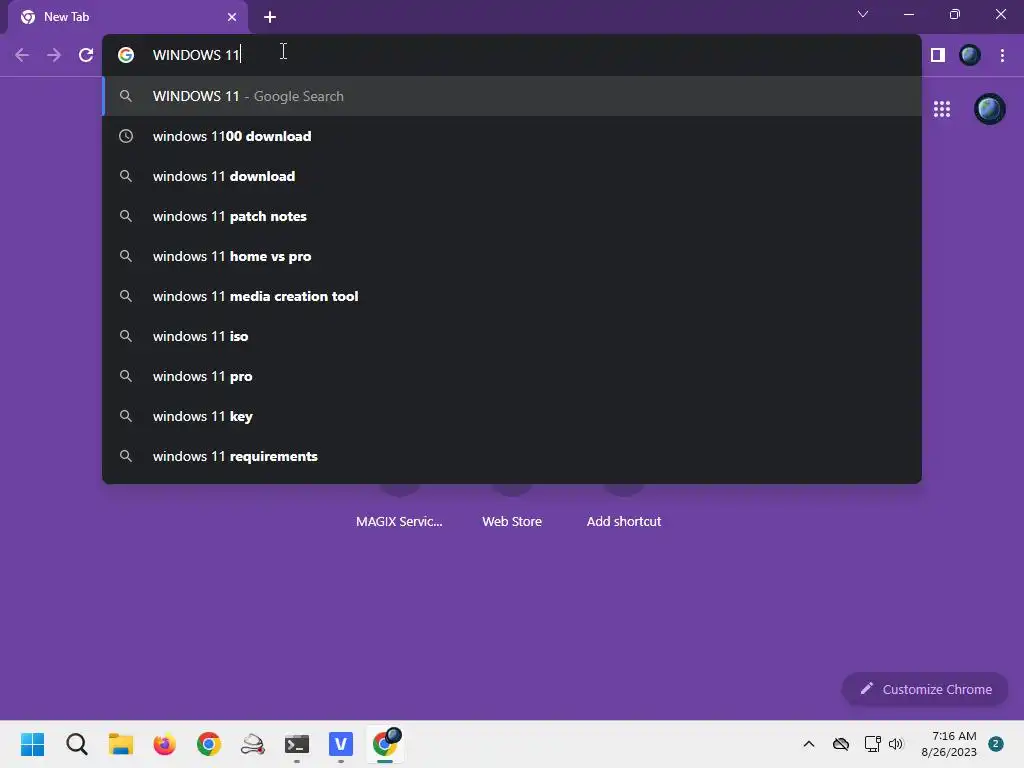Choose the windows 11 patch notes suggestion
This screenshot has height=768, width=1024.
pyautogui.click(x=512, y=216)
